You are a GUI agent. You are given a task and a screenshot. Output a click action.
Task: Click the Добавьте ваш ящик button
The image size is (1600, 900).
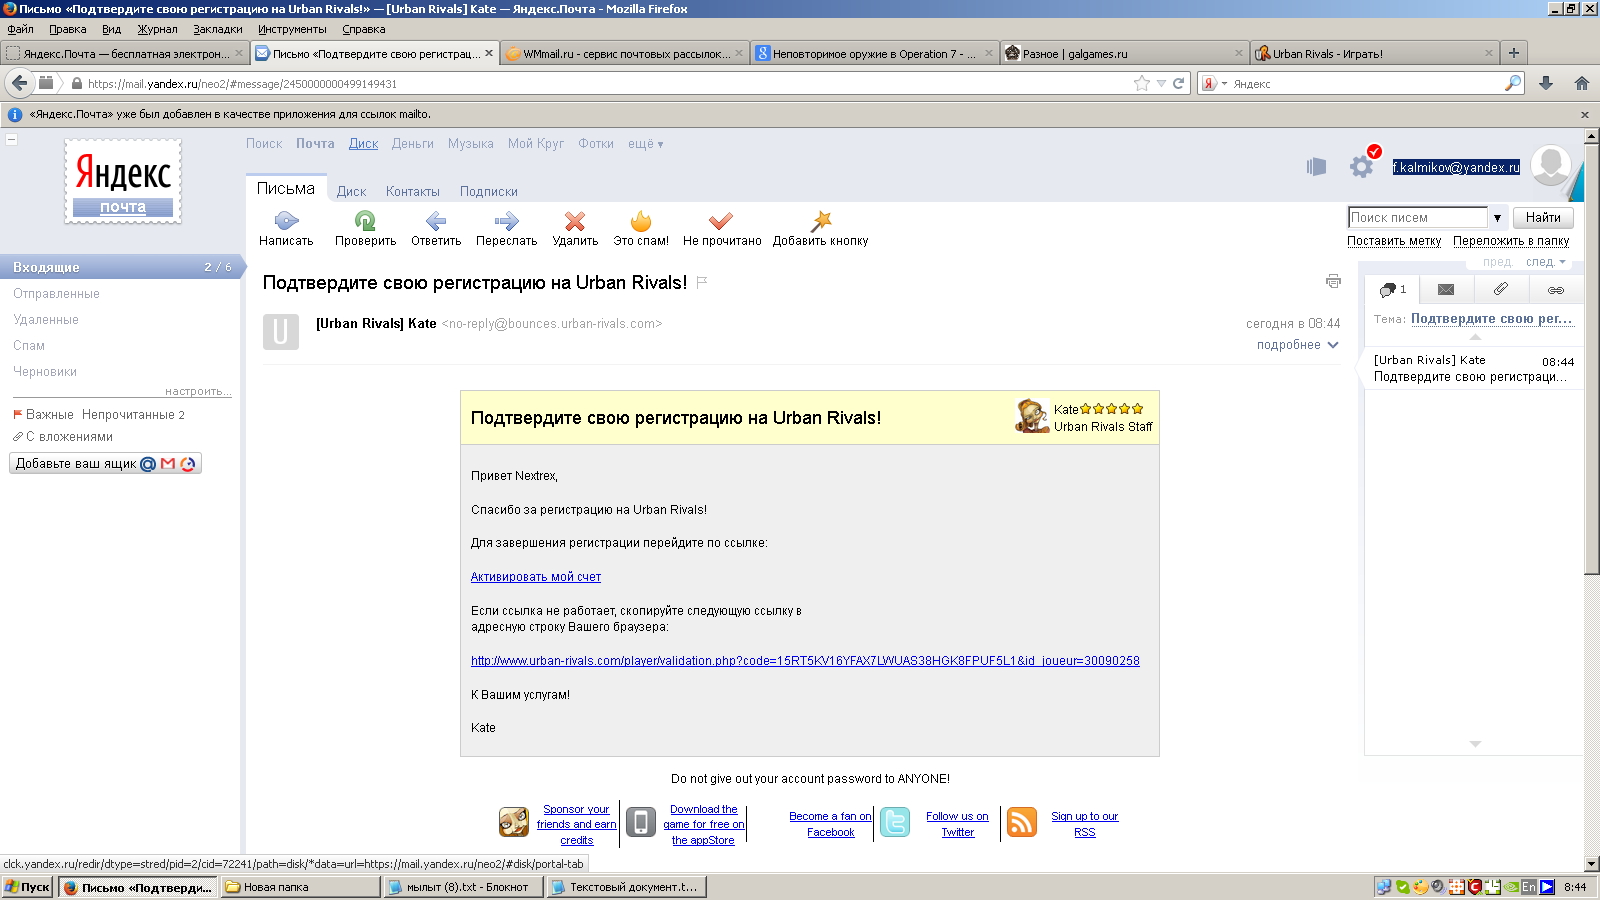click(106, 464)
